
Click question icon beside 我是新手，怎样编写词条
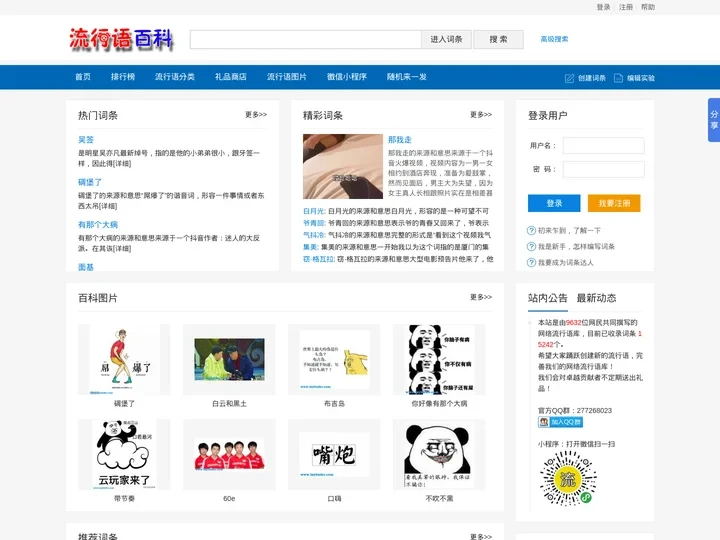tap(531, 247)
